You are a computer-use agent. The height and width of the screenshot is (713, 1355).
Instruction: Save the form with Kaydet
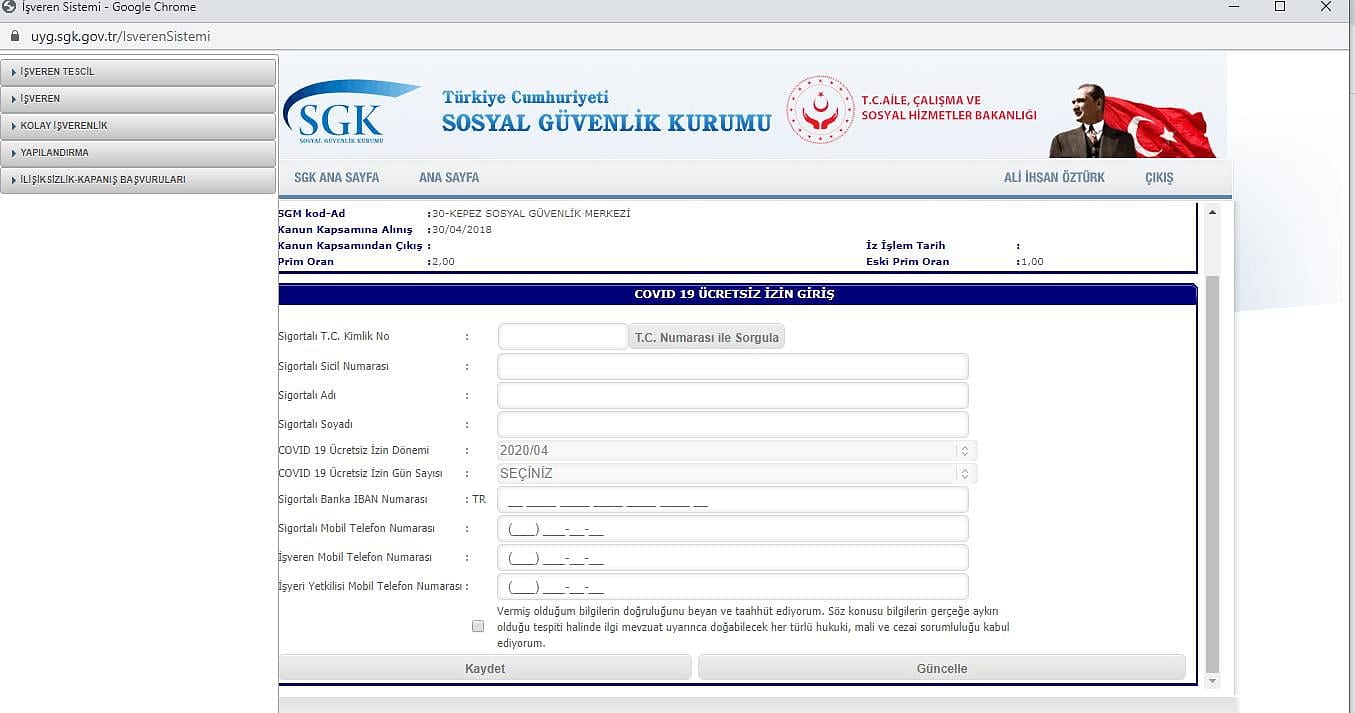click(x=485, y=668)
